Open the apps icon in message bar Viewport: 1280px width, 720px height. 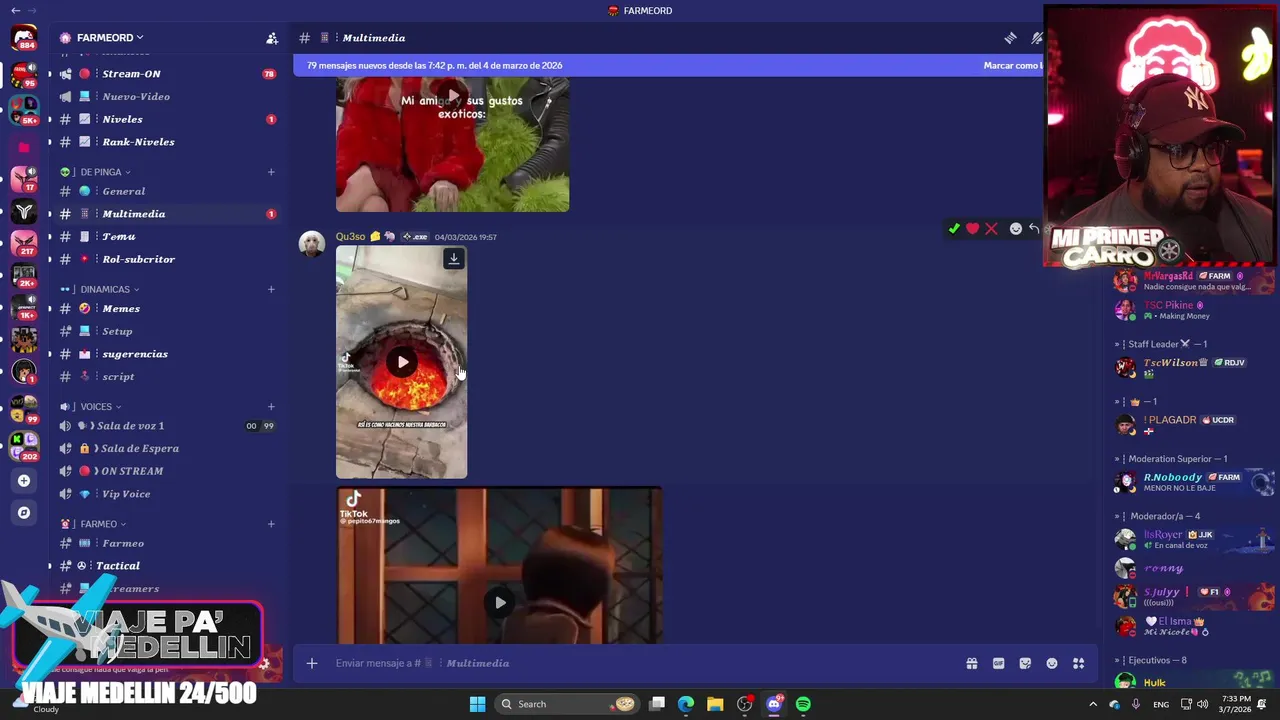pos(1079,663)
